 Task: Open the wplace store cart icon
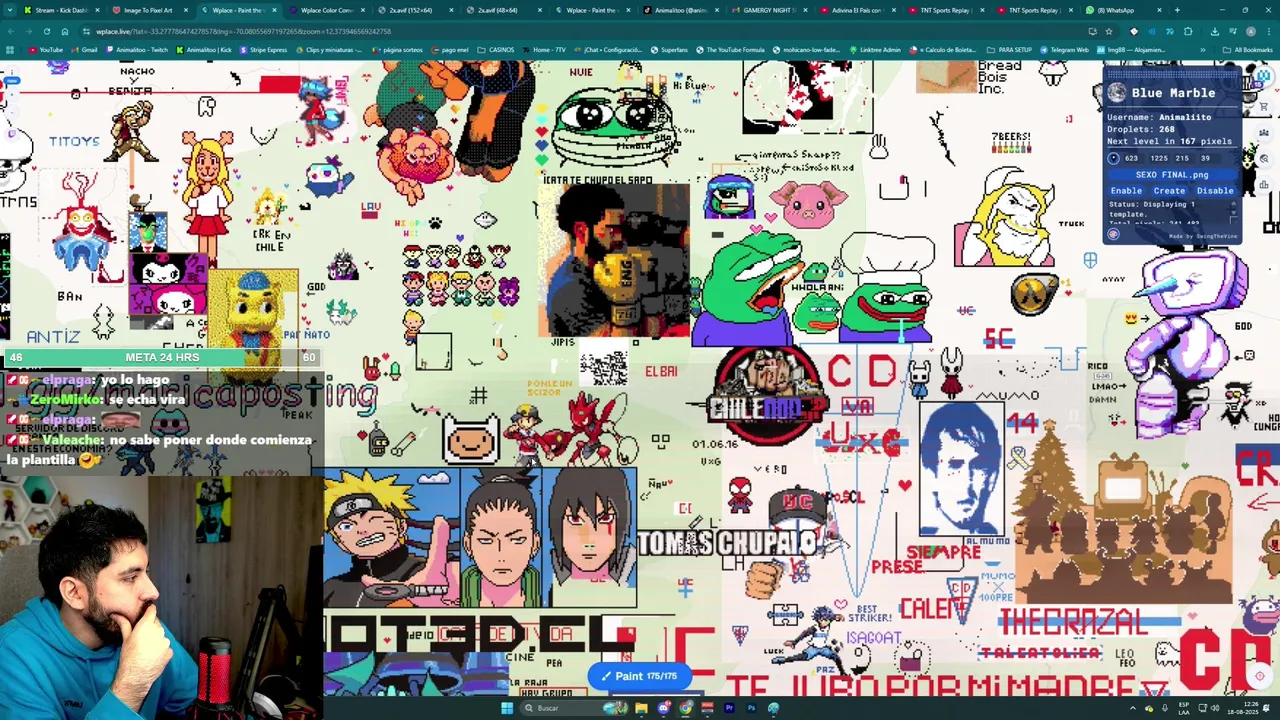(1264, 107)
